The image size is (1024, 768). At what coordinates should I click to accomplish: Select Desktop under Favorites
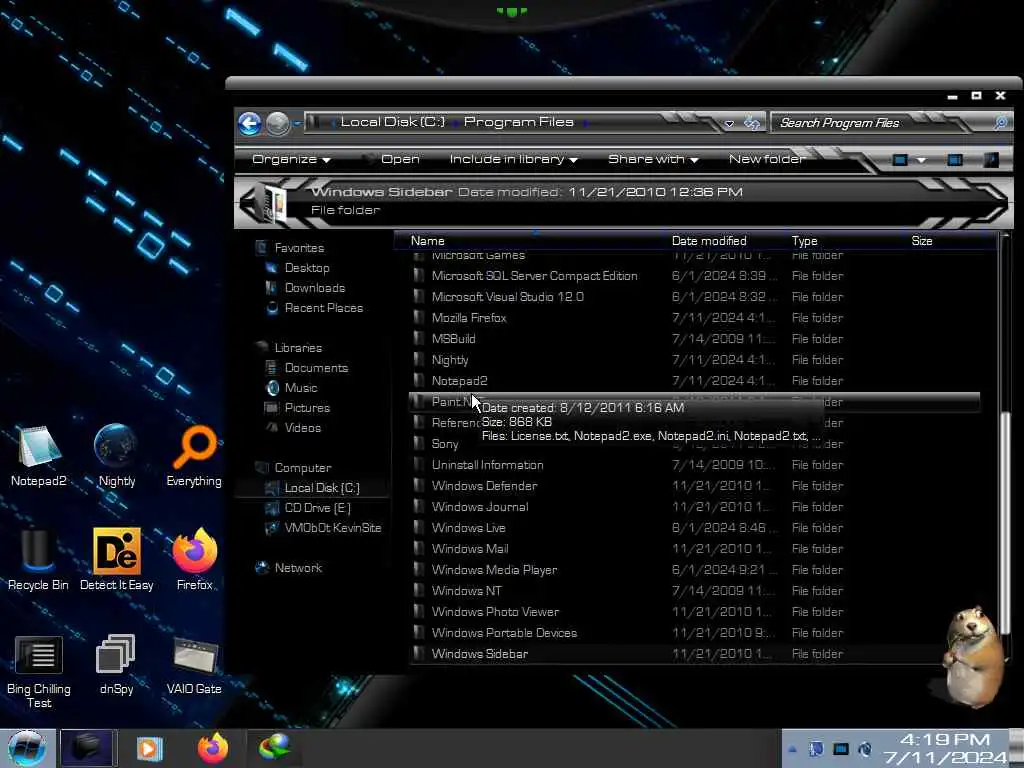(307, 268)
